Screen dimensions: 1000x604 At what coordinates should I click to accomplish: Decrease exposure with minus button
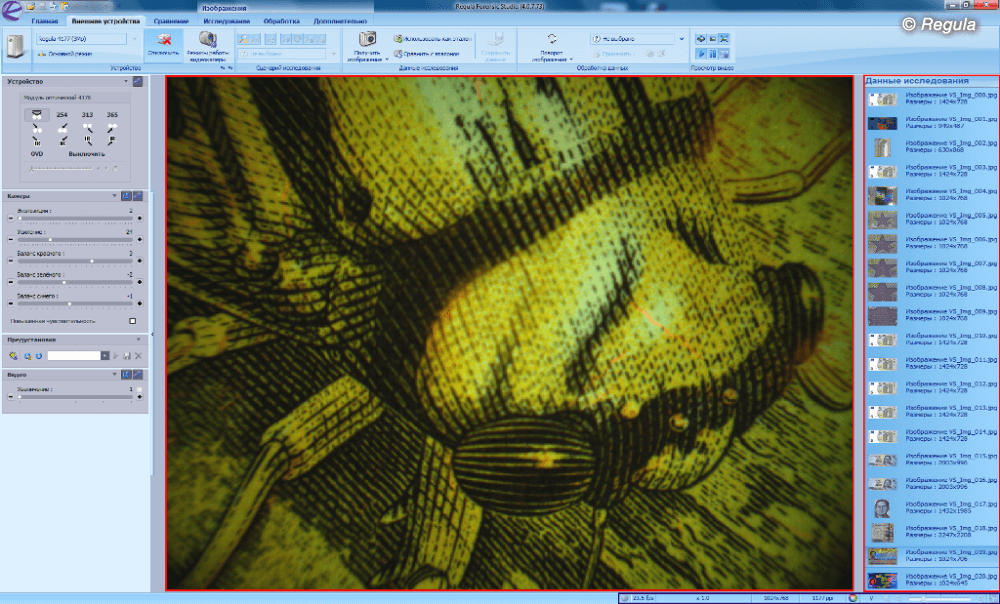10,218
